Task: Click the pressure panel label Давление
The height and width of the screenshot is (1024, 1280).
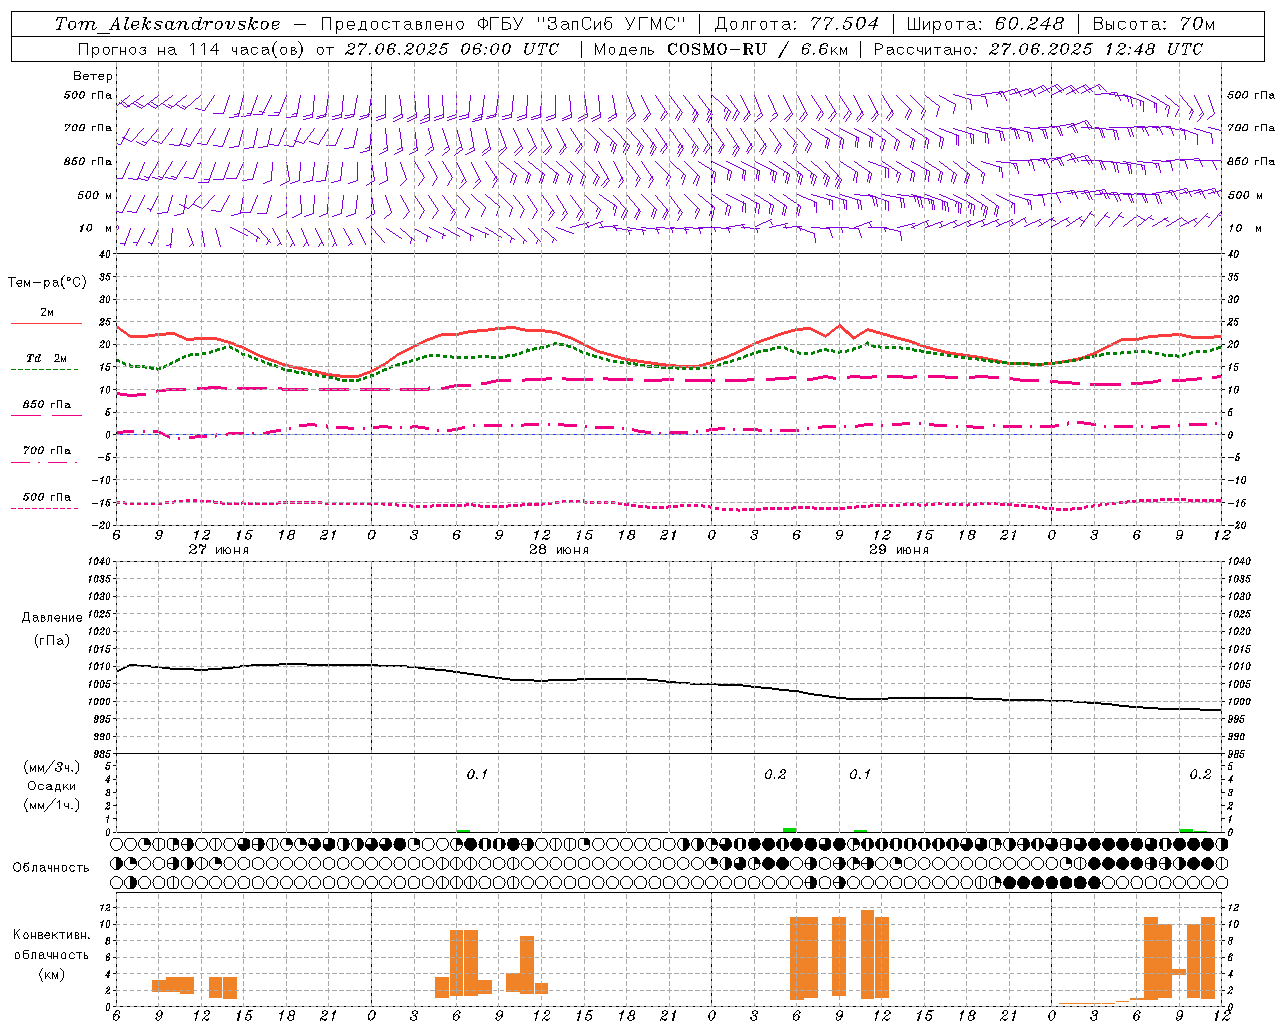Action: click(x=52, y=618)
